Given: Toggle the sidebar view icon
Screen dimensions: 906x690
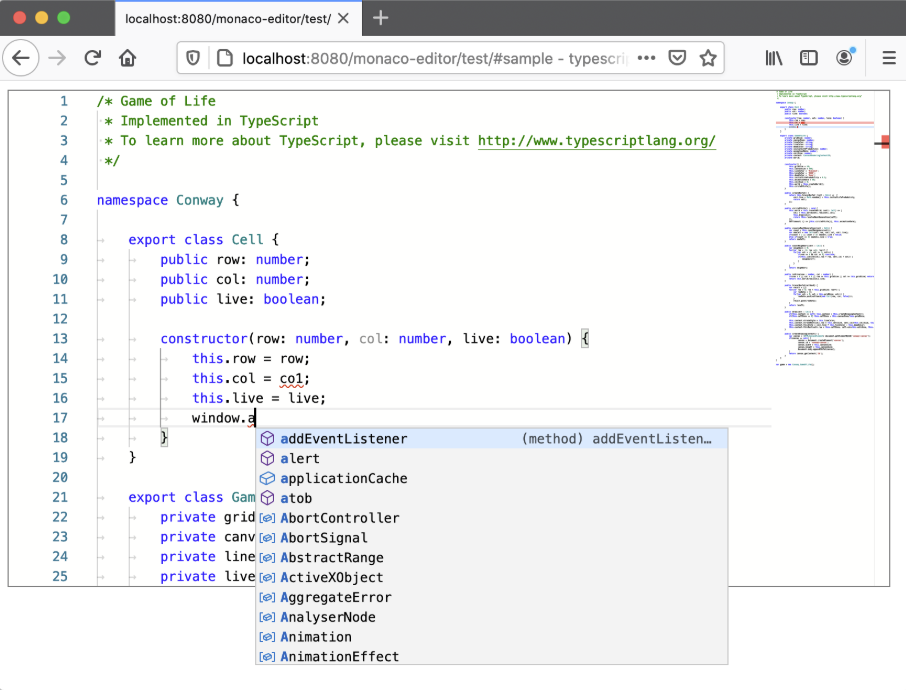Looking at the screenshot, I should pos(809,58).
